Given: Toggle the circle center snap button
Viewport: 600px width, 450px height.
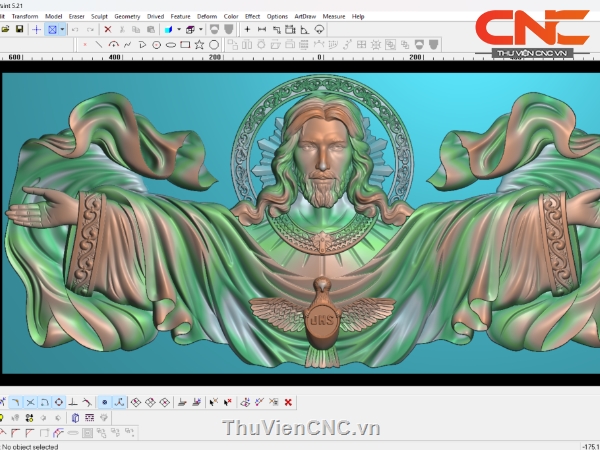Looking at the screenshot, I should [x=59, y=402].
